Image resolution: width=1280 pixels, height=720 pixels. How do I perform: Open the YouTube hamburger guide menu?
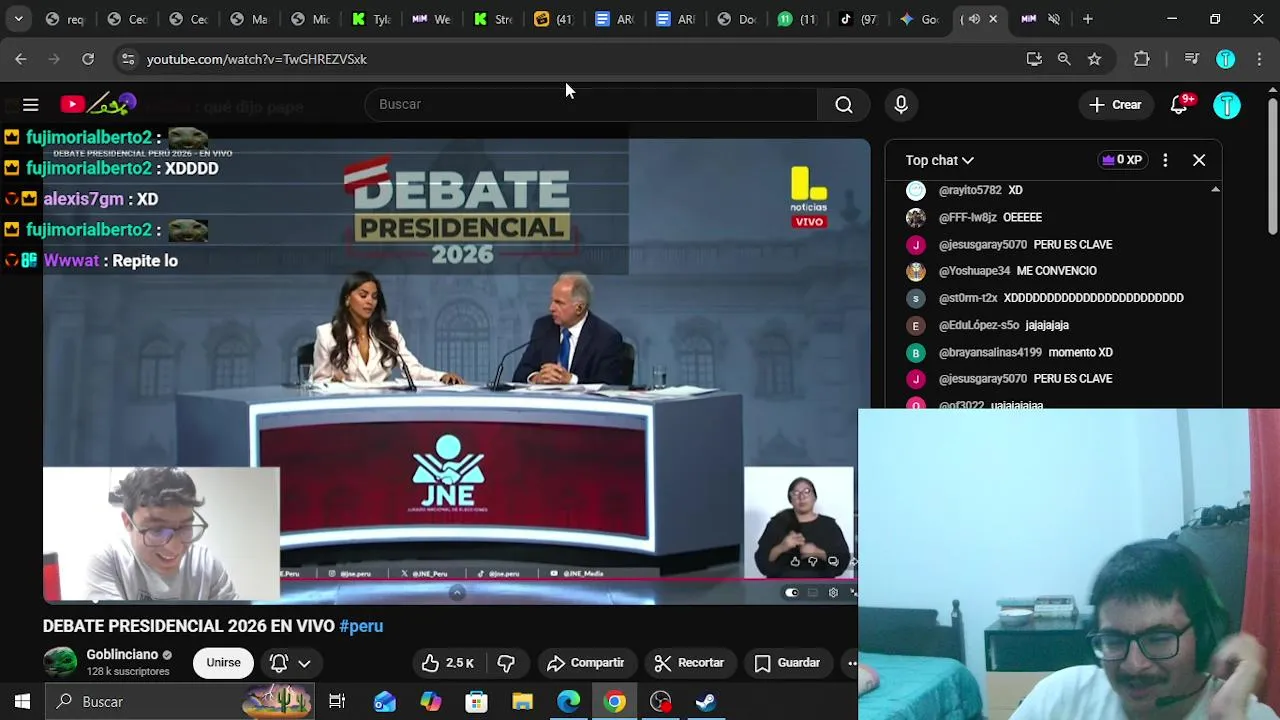tap(31, 104)
